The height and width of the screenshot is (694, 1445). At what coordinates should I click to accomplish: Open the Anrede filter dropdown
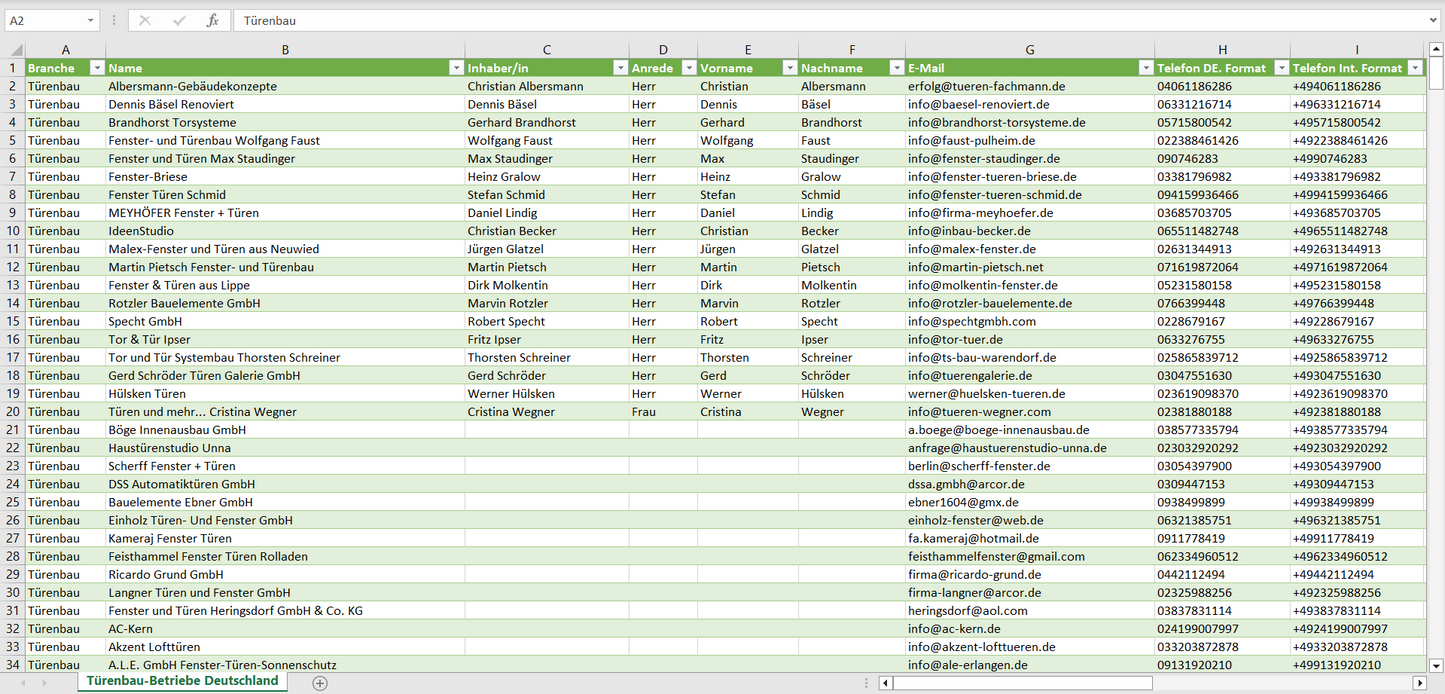pos(688,68)
